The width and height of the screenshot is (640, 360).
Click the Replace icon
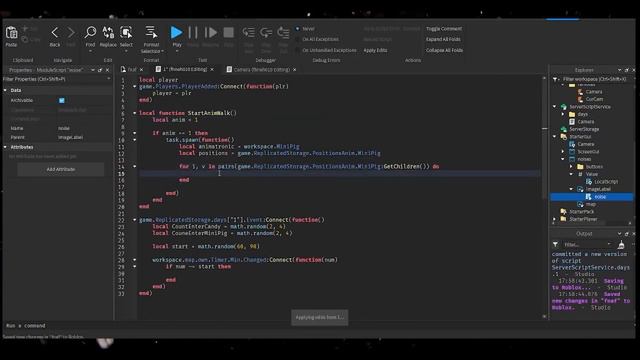tap(108, 32)
